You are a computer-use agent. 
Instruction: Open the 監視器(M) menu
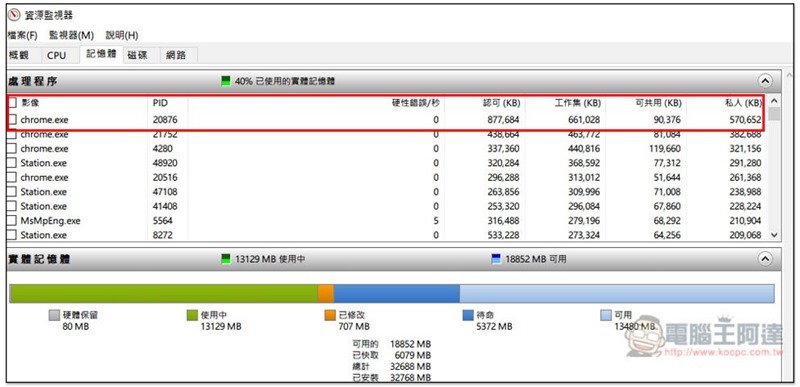(x=71, y=35)
